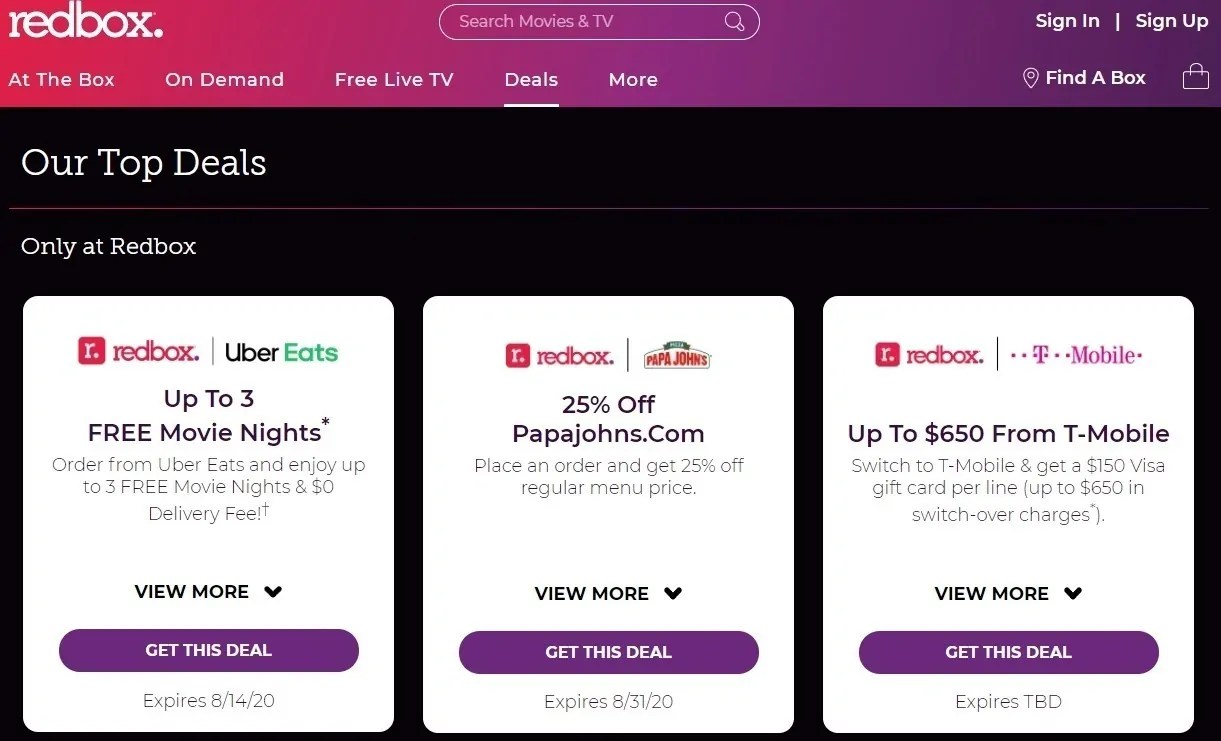Viewport: 1221px width, 741px height.
Task: Open the shopping bag icon
Action: (1196, 76)
